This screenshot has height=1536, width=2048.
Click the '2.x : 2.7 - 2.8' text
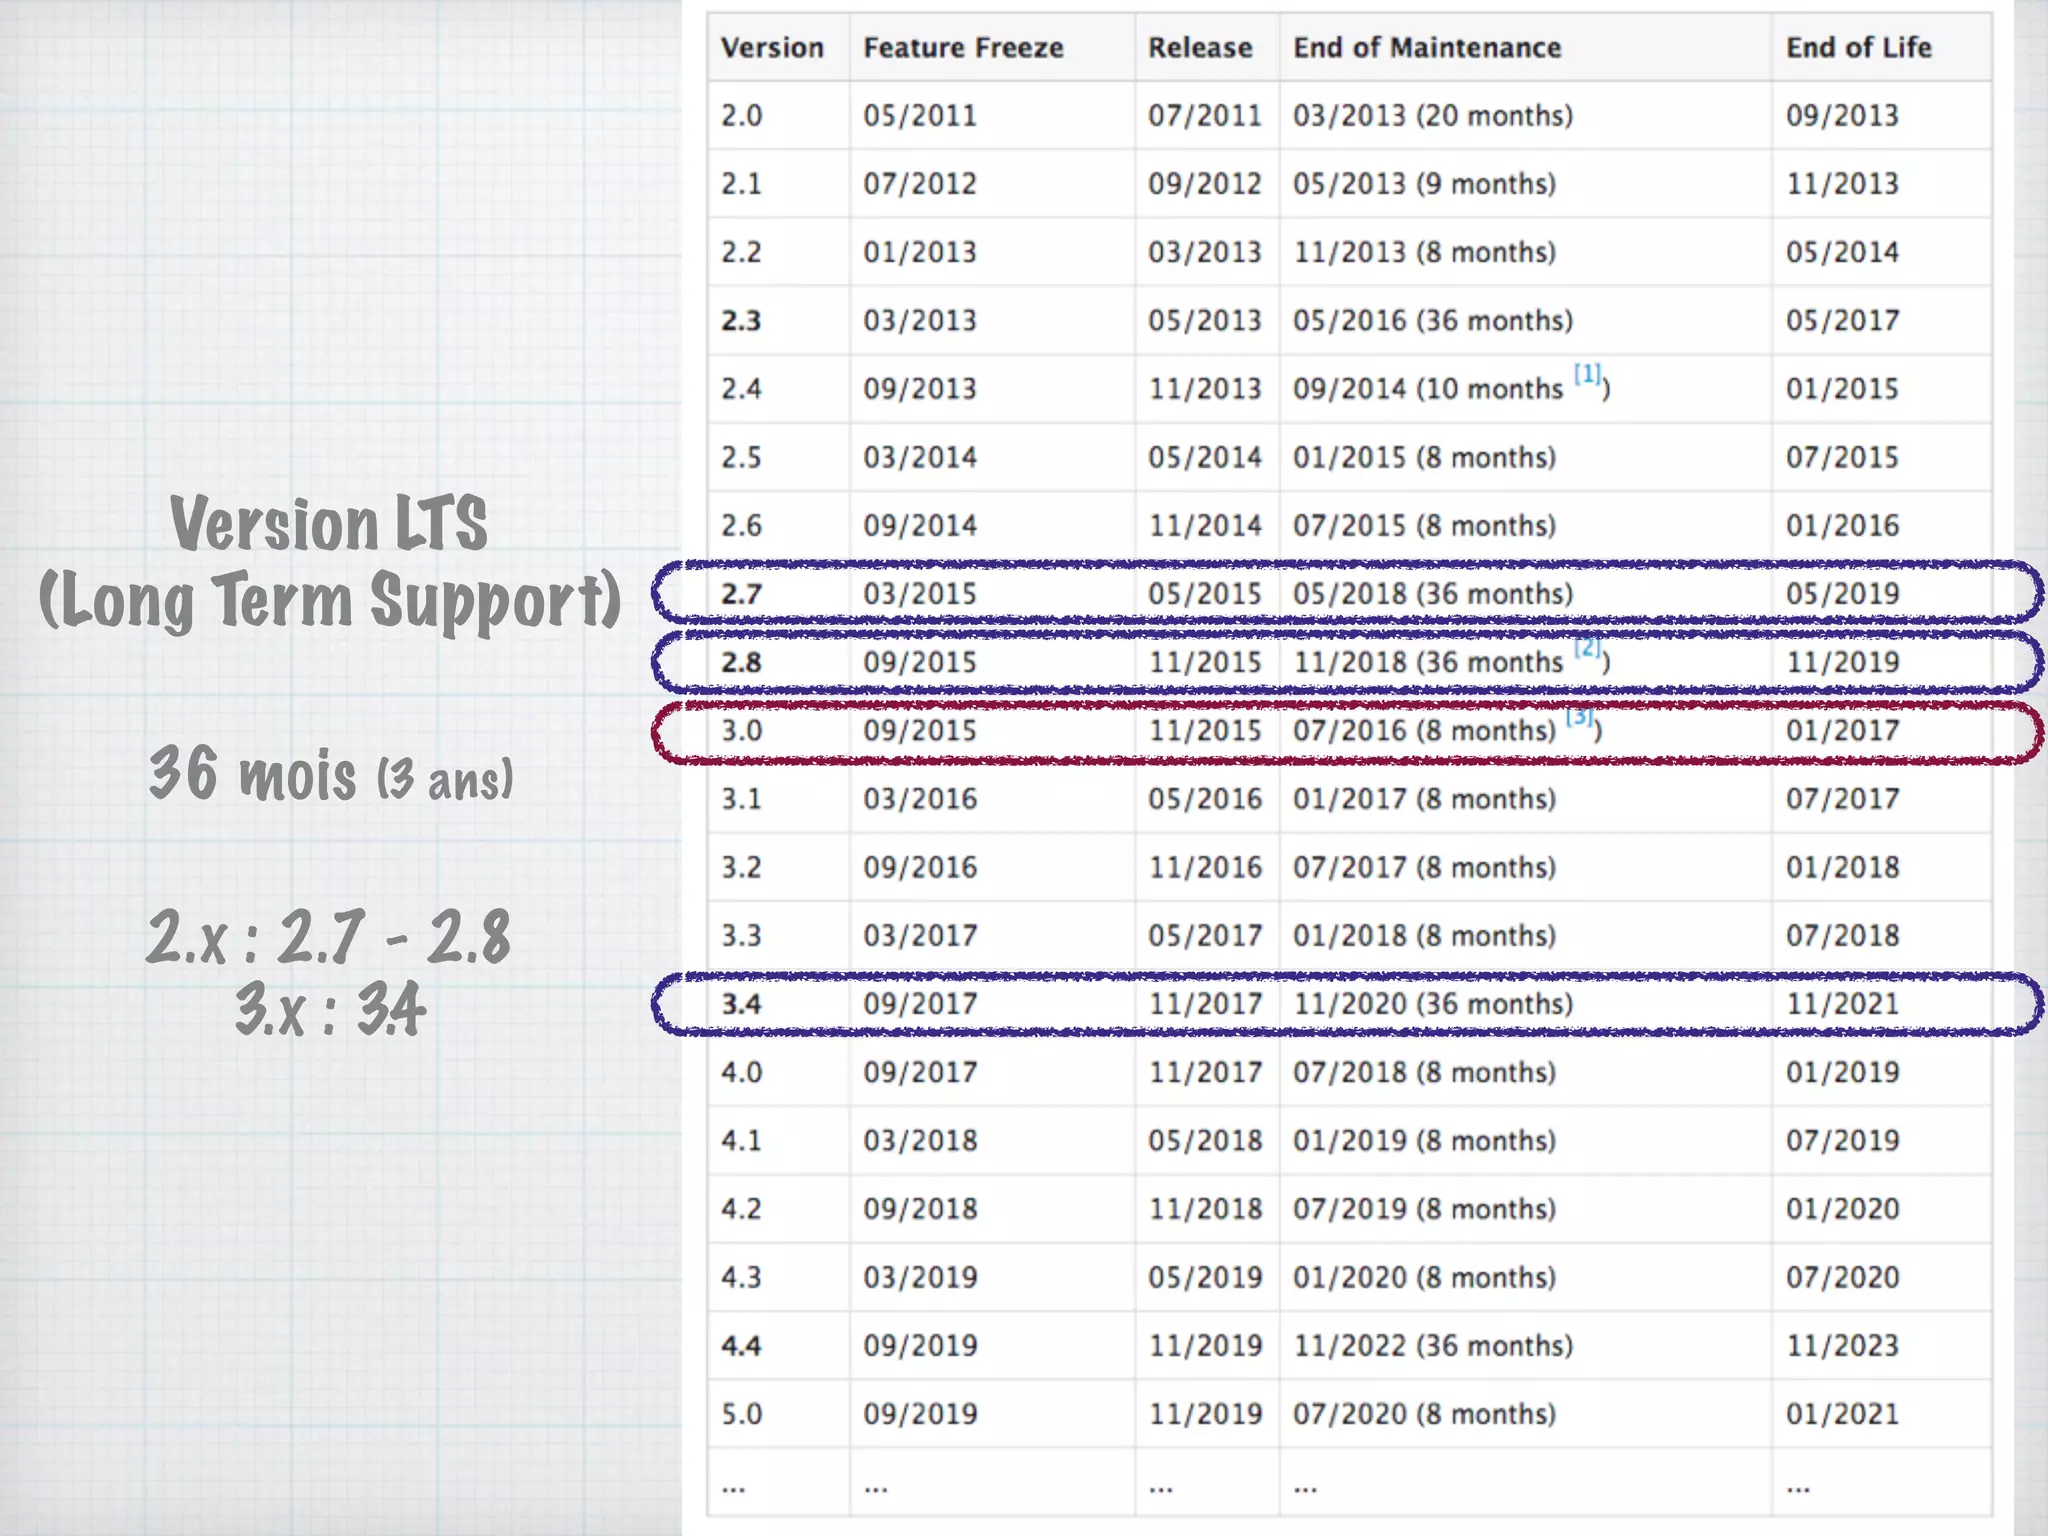click(x=329, y=937)
